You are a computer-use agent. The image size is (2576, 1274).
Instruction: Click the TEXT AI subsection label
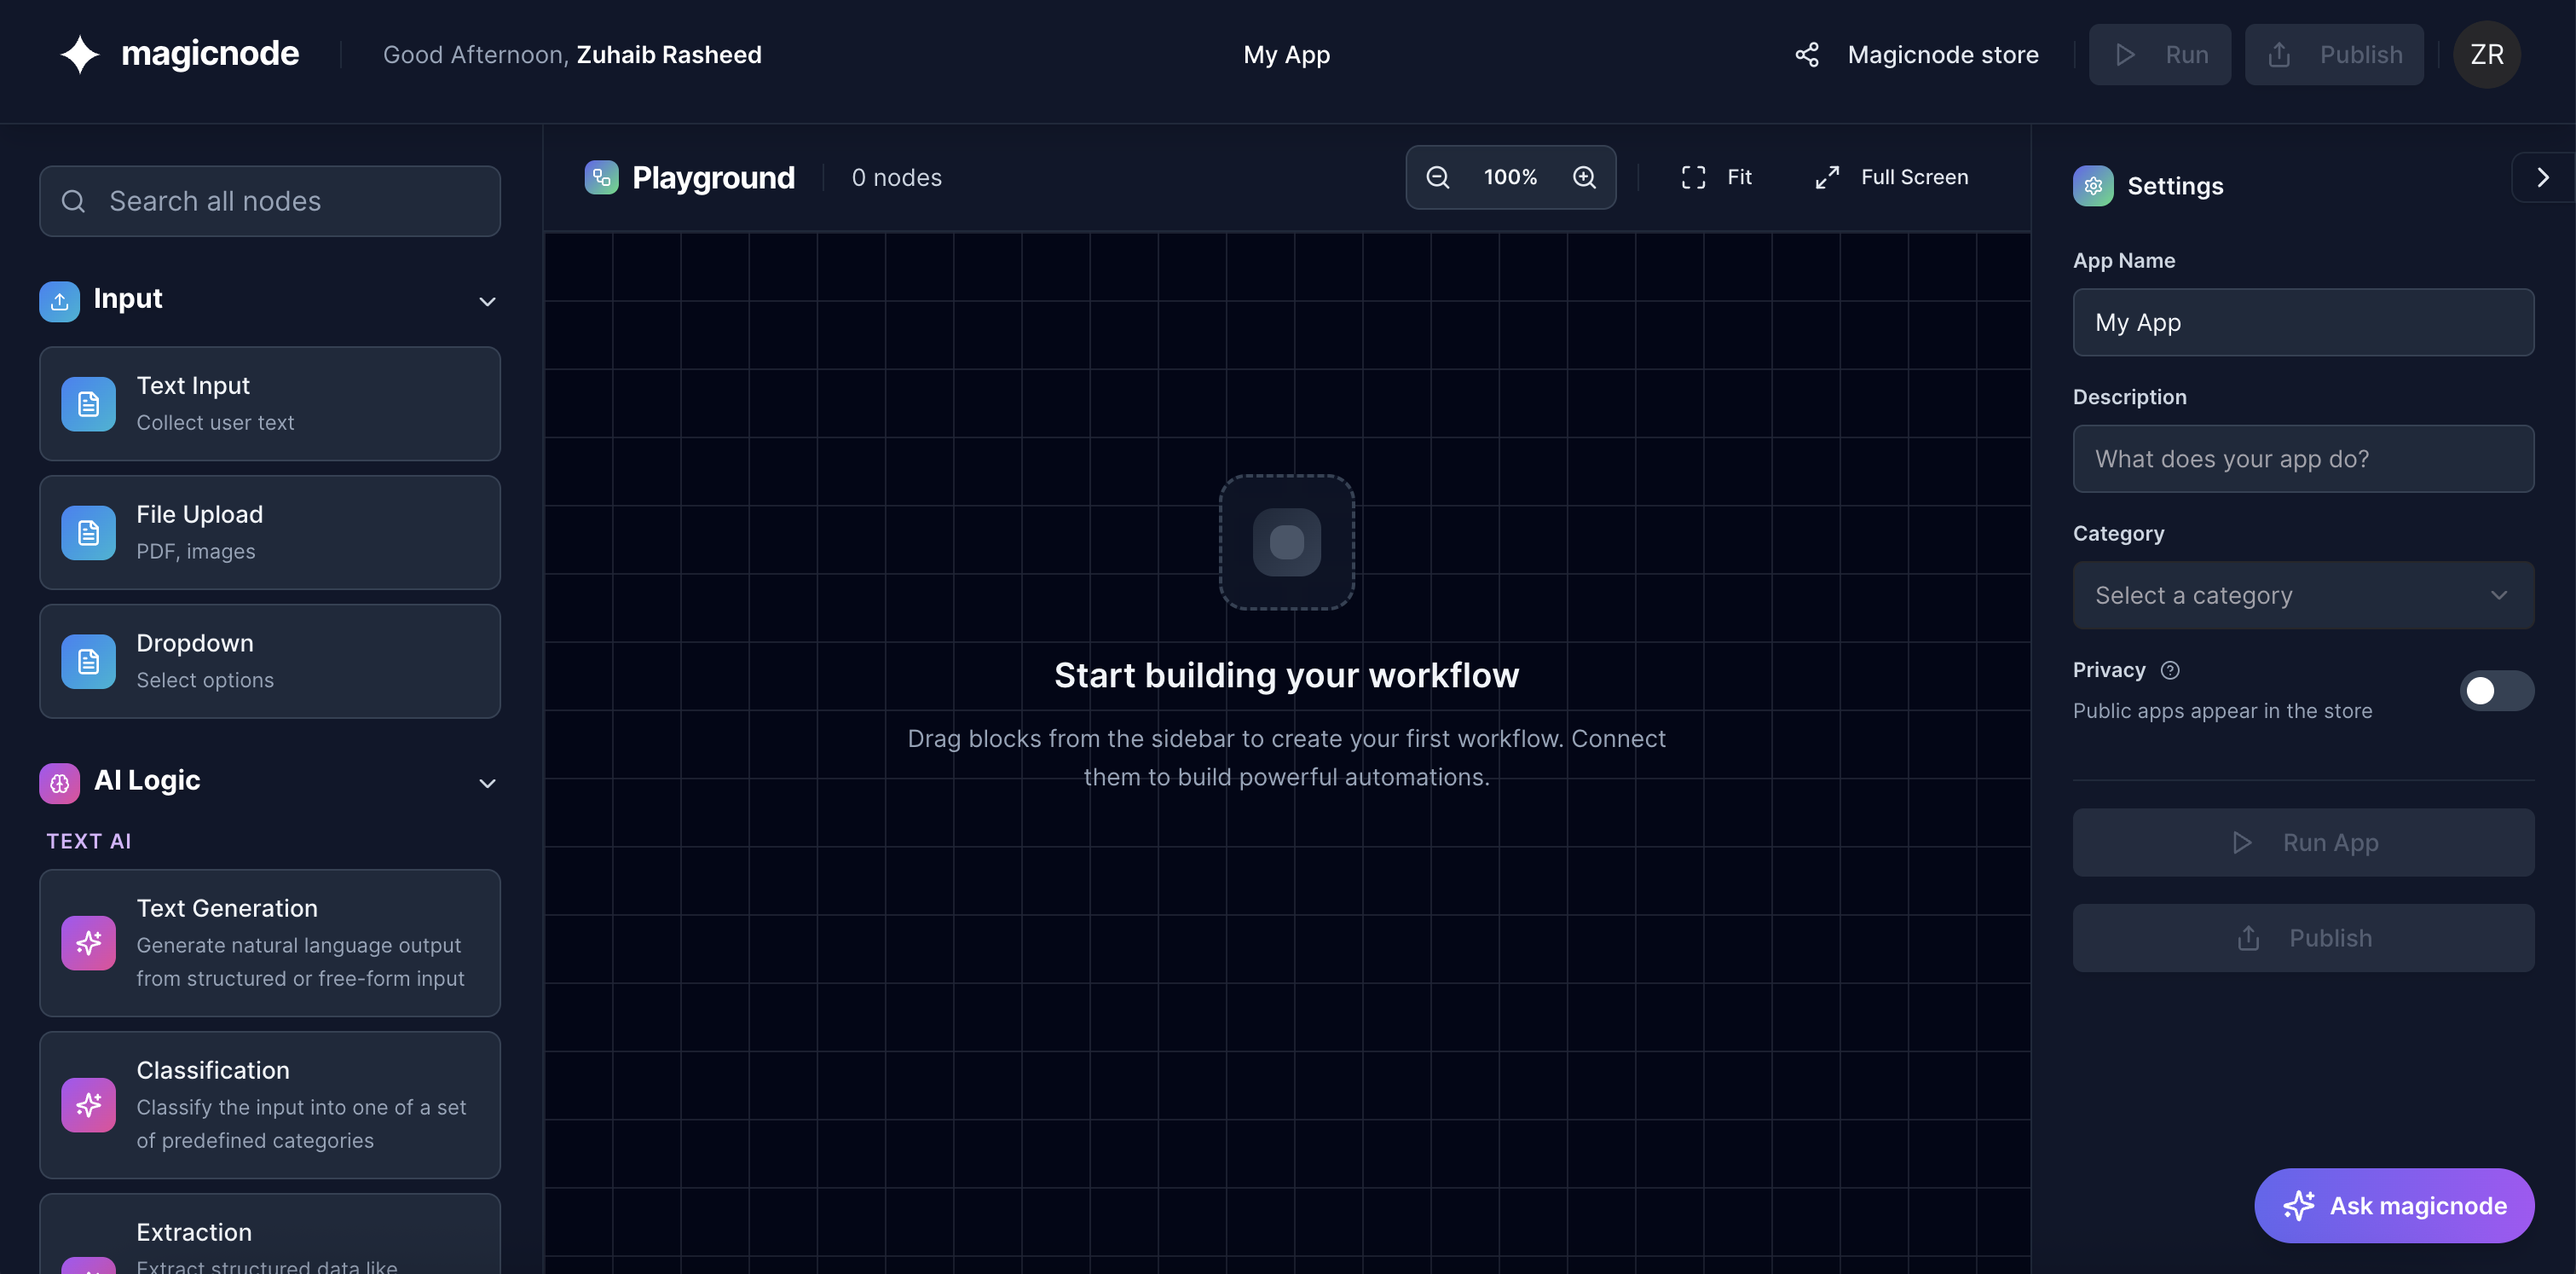[x=89, y=842]
